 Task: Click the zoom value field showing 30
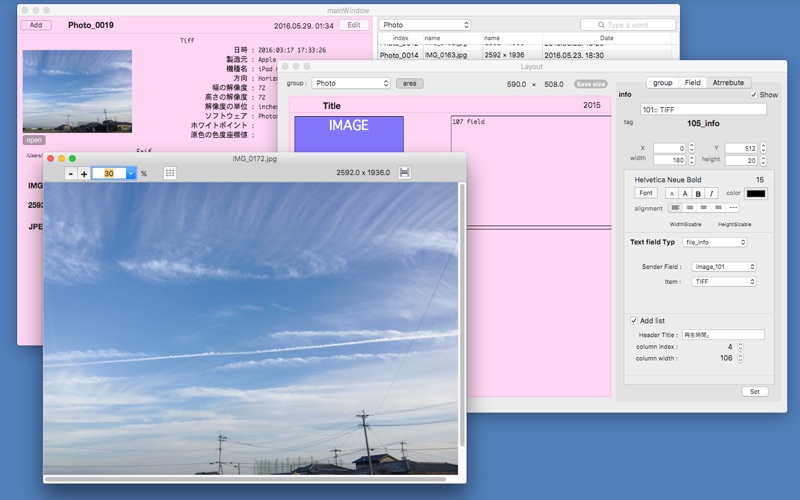coord(109,173)
